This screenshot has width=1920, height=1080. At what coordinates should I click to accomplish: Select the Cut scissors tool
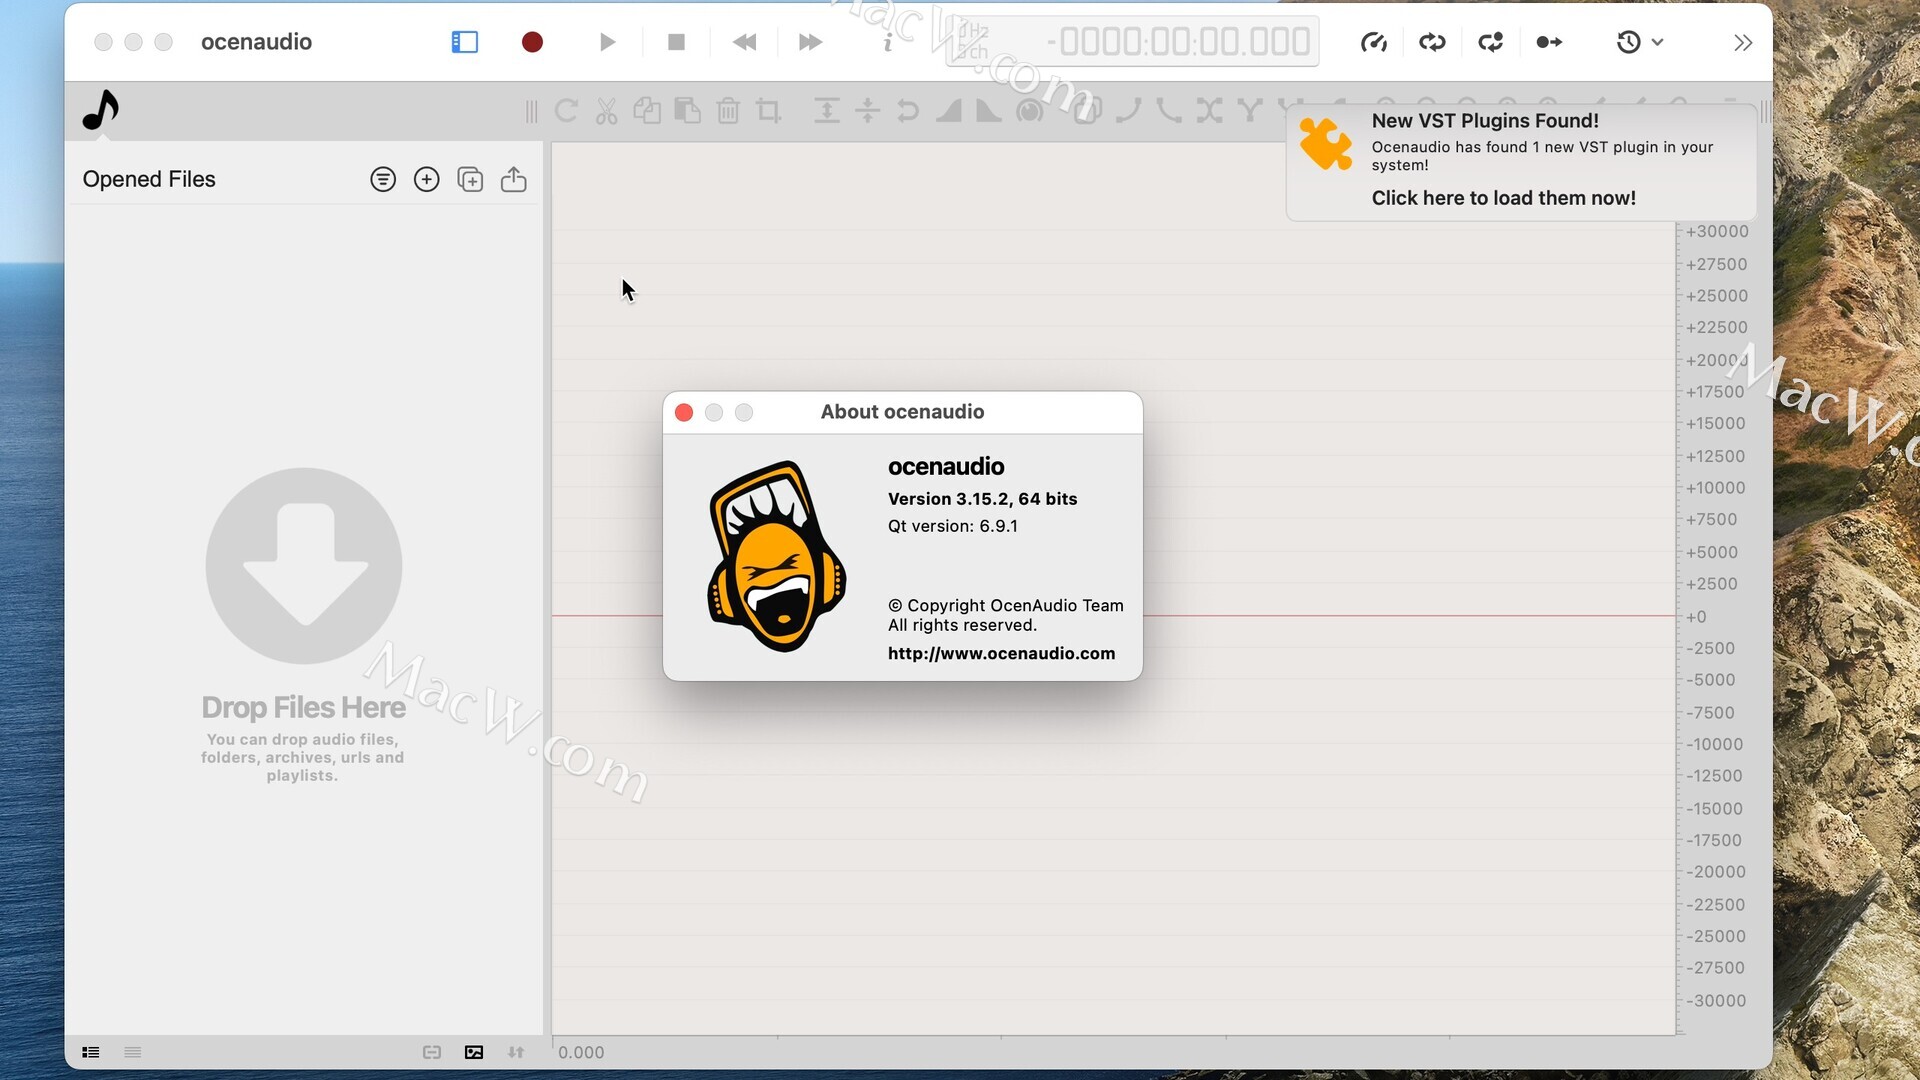pos(606,111)
